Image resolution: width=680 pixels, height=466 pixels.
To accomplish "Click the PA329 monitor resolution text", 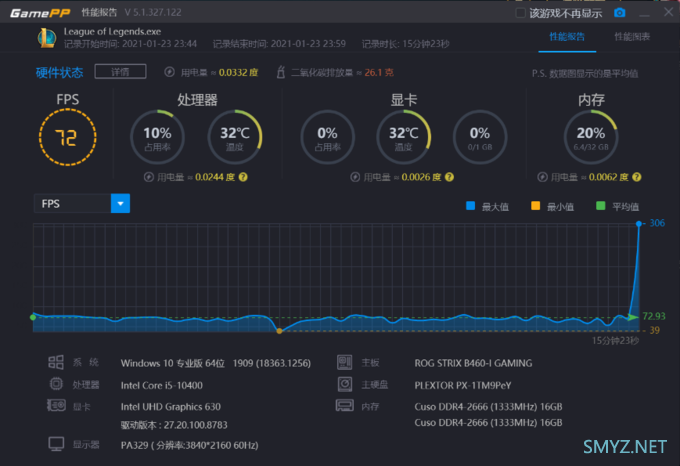I will click(190, 445).
